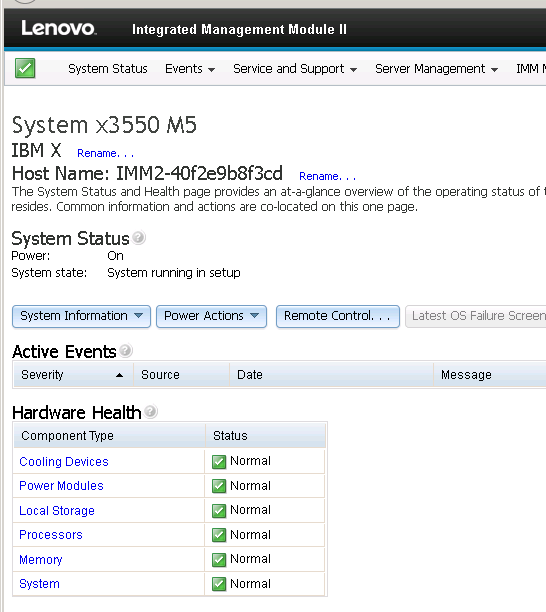Image resolution: width=546 pixels, height=612 pixels.
Task: Click 'Normal' status text for Cooling Devices
Action: point(250,461)
